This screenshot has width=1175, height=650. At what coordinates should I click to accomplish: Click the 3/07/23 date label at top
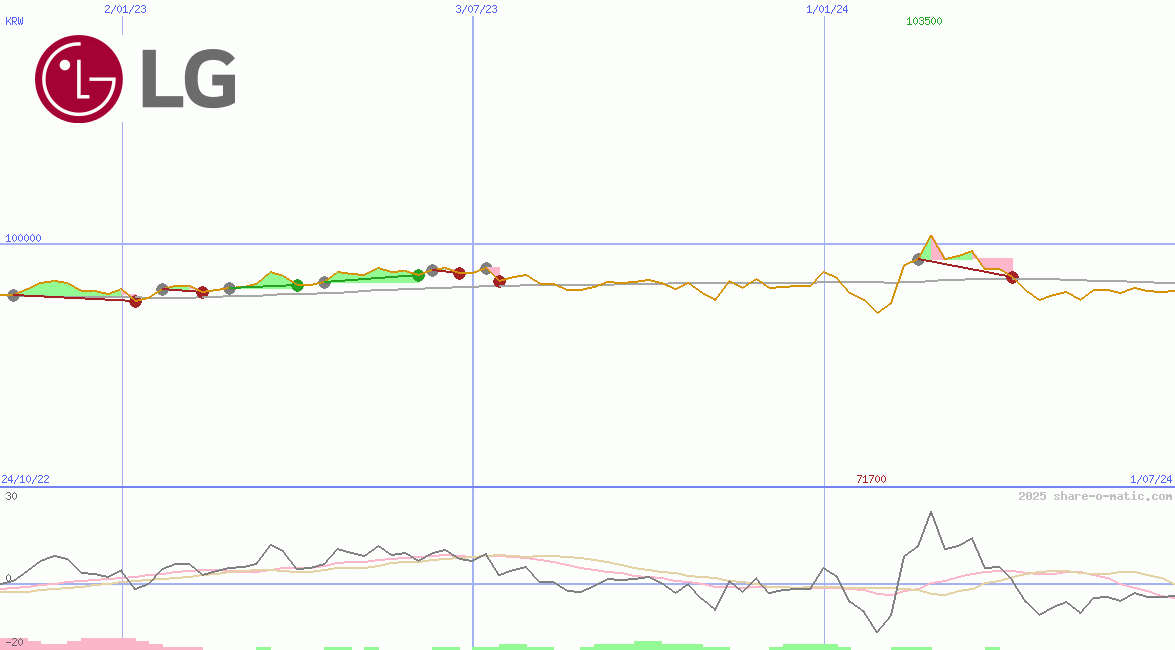click(x=476, y=9)
